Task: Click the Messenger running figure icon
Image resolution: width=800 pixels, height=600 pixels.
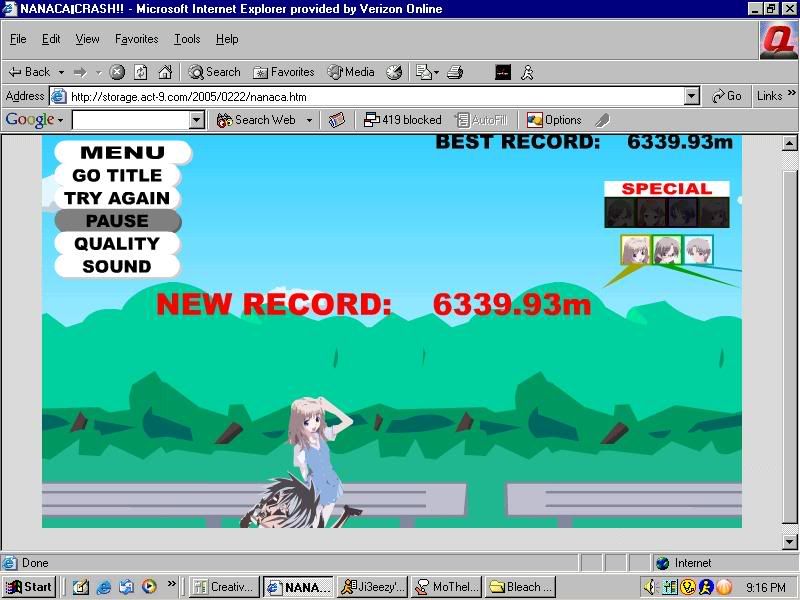Action: [x=527, y=72]
